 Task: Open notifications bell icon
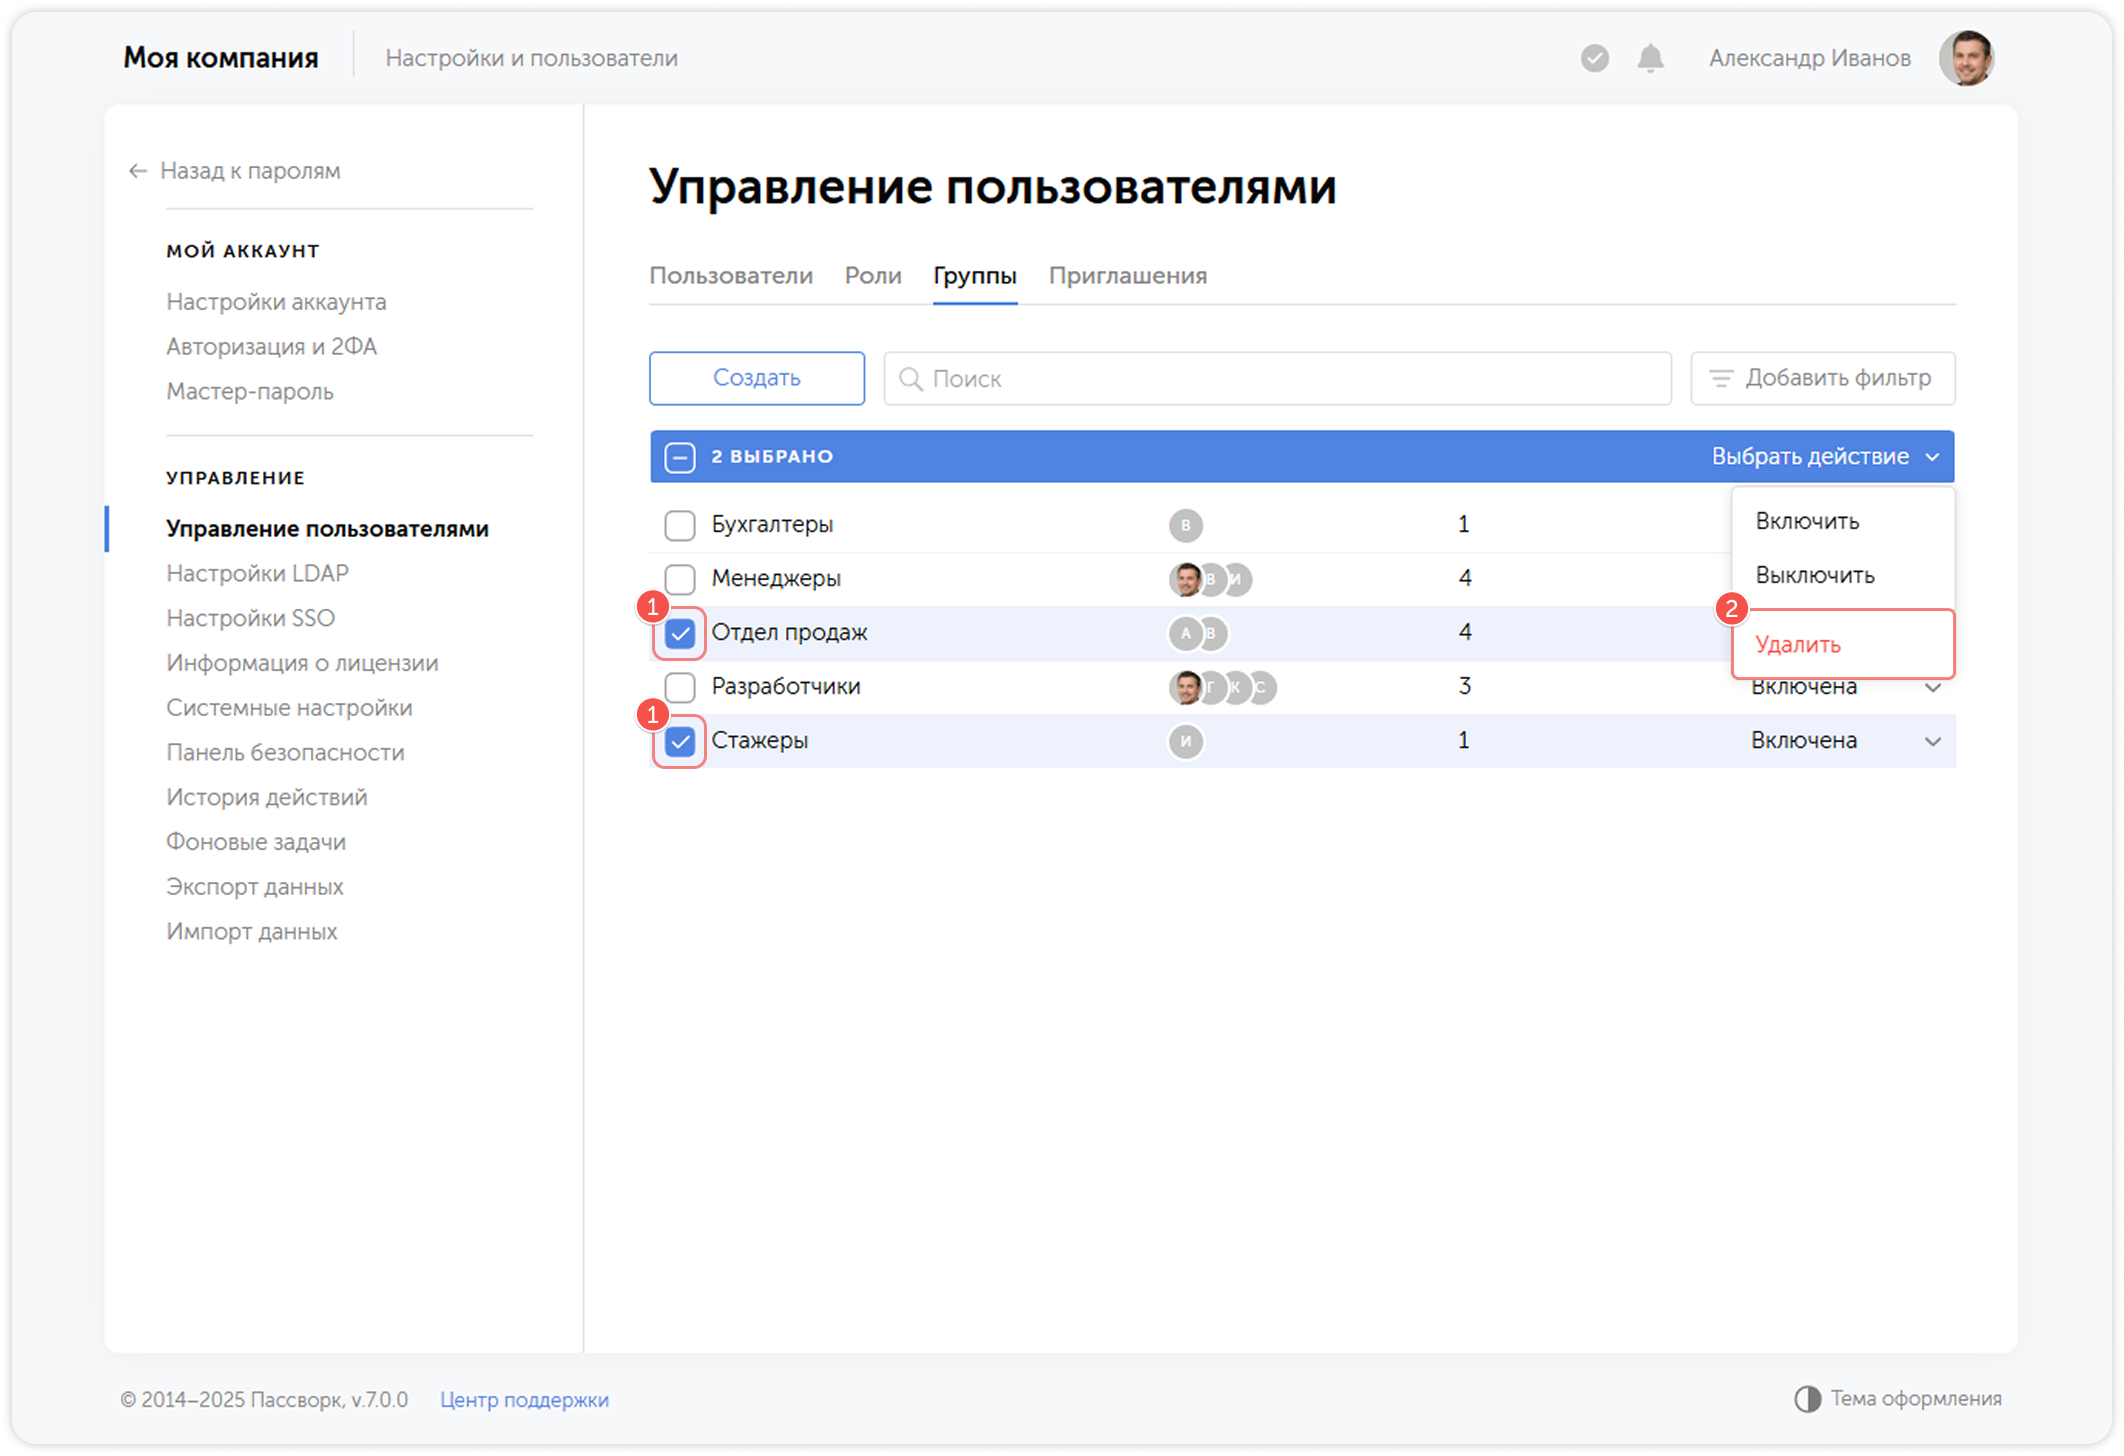(x=1650, y=58)
